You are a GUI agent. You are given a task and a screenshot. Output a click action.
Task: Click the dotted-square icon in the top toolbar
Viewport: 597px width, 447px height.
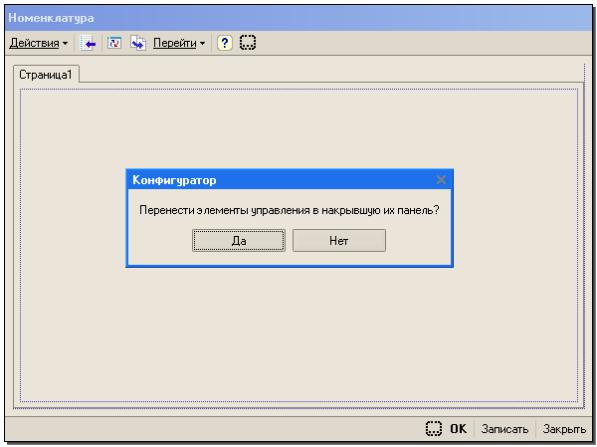coord(247,42)
